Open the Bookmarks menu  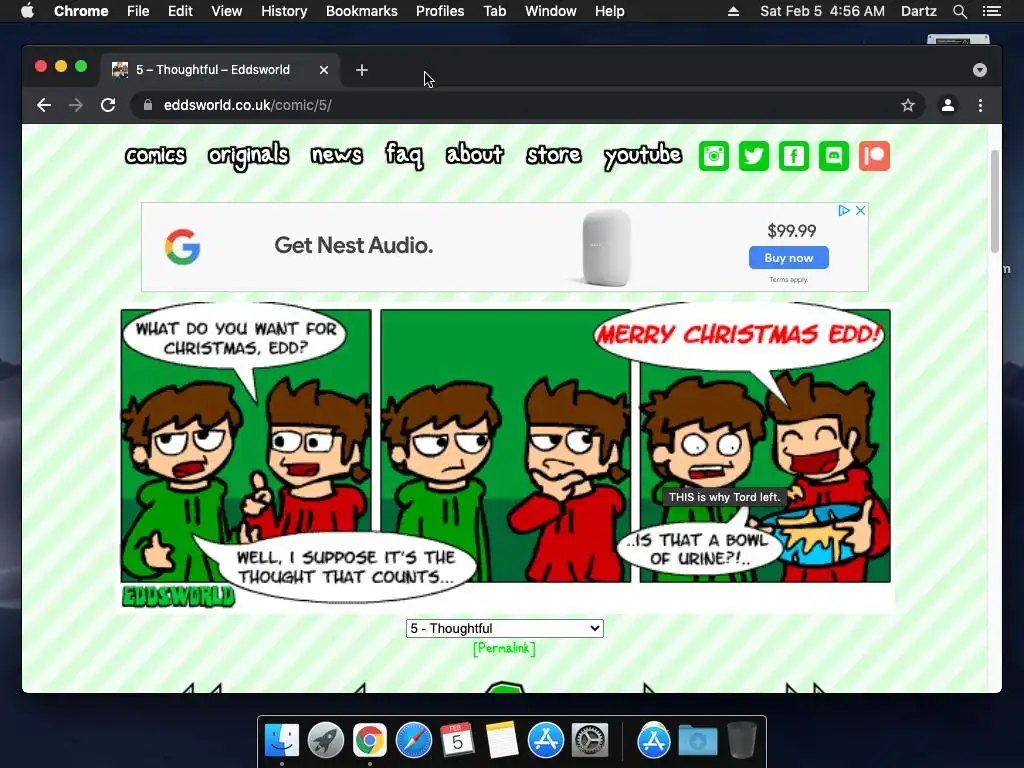click(x=362, y=11)
